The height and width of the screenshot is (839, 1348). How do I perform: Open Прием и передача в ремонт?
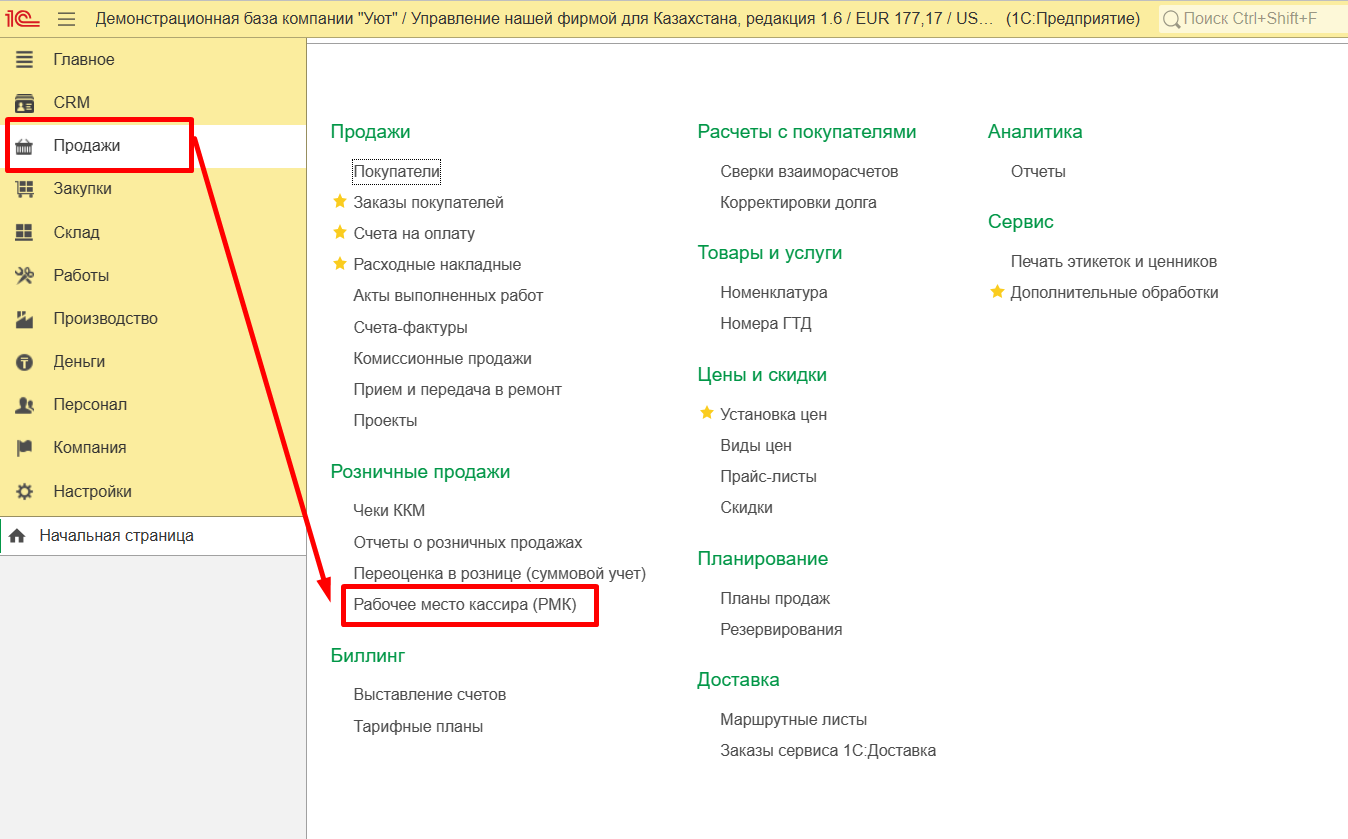tap(457, 389)
